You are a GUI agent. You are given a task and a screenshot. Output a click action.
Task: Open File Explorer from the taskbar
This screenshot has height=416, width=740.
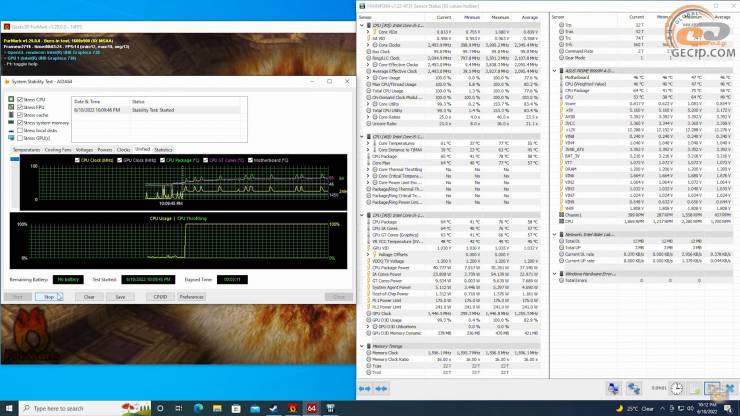tap(217, 408)
